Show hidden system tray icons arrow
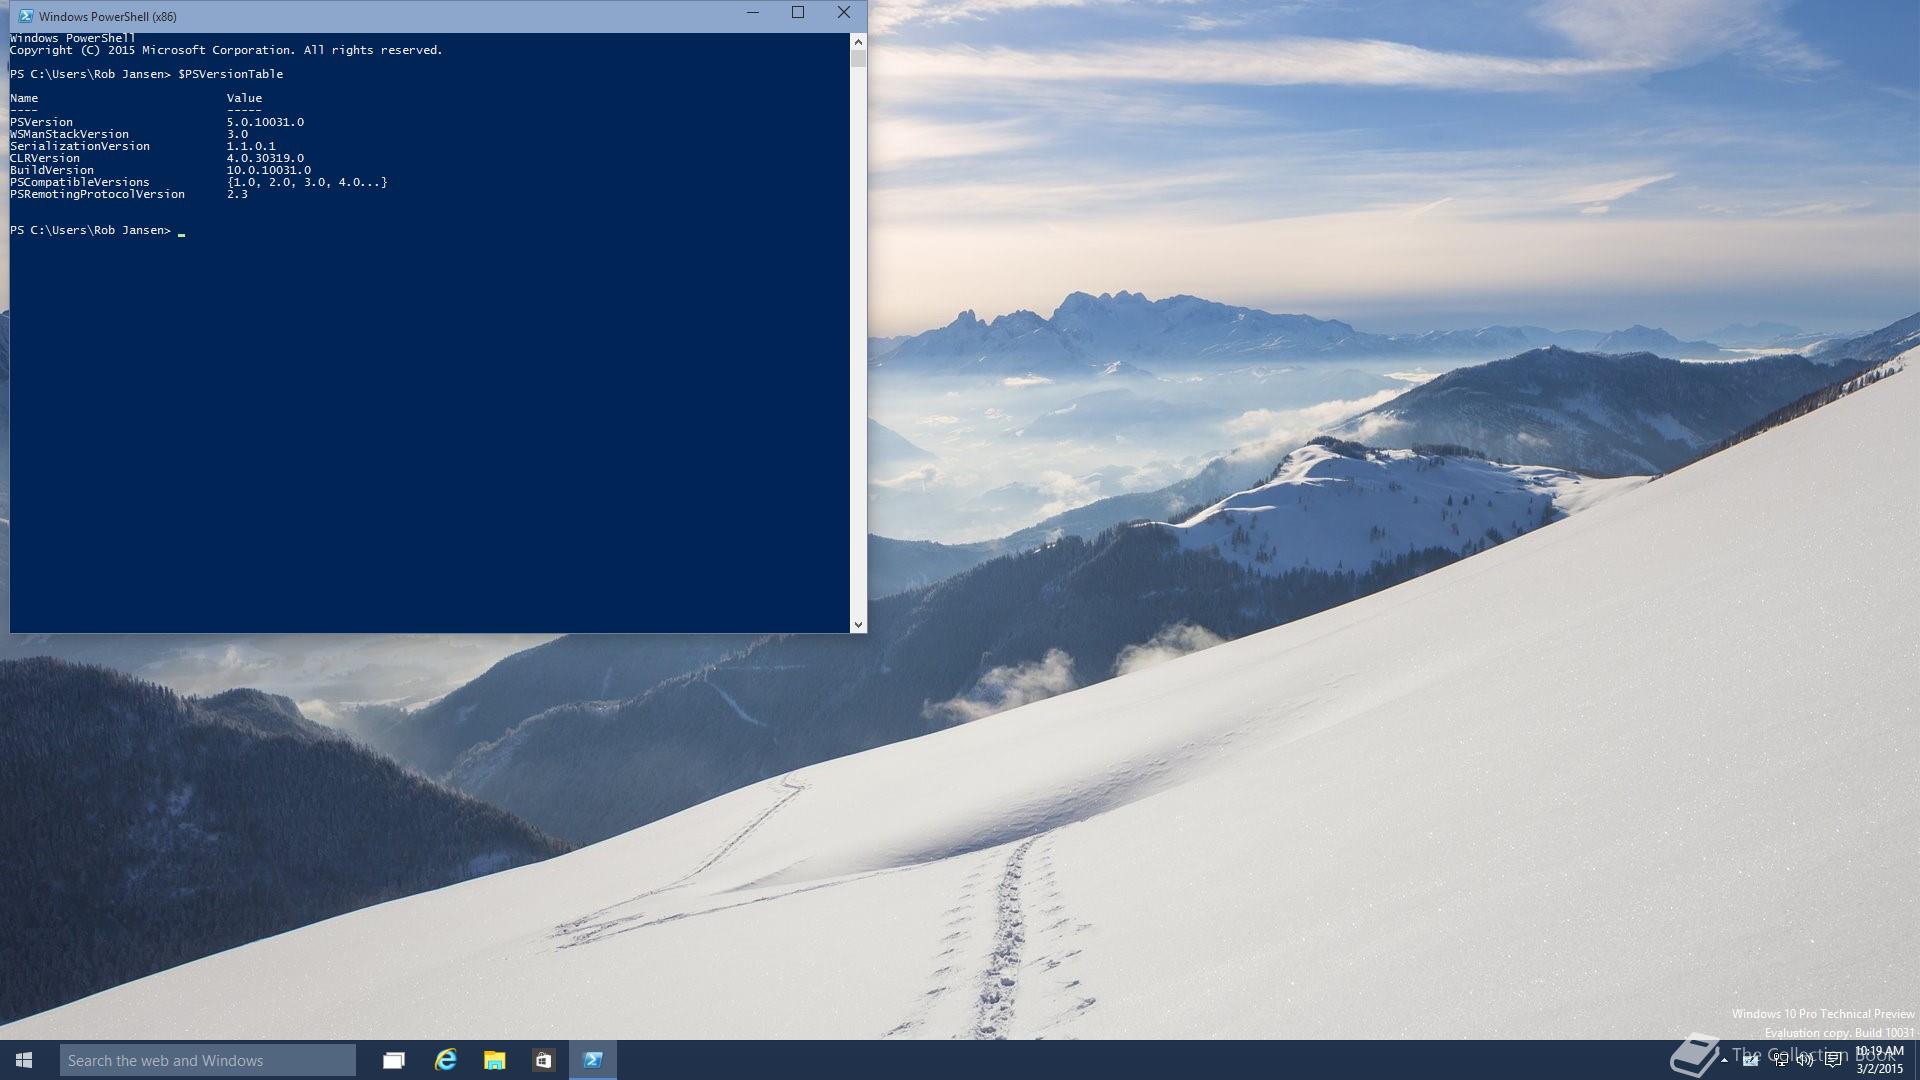 point(1724,1060)
